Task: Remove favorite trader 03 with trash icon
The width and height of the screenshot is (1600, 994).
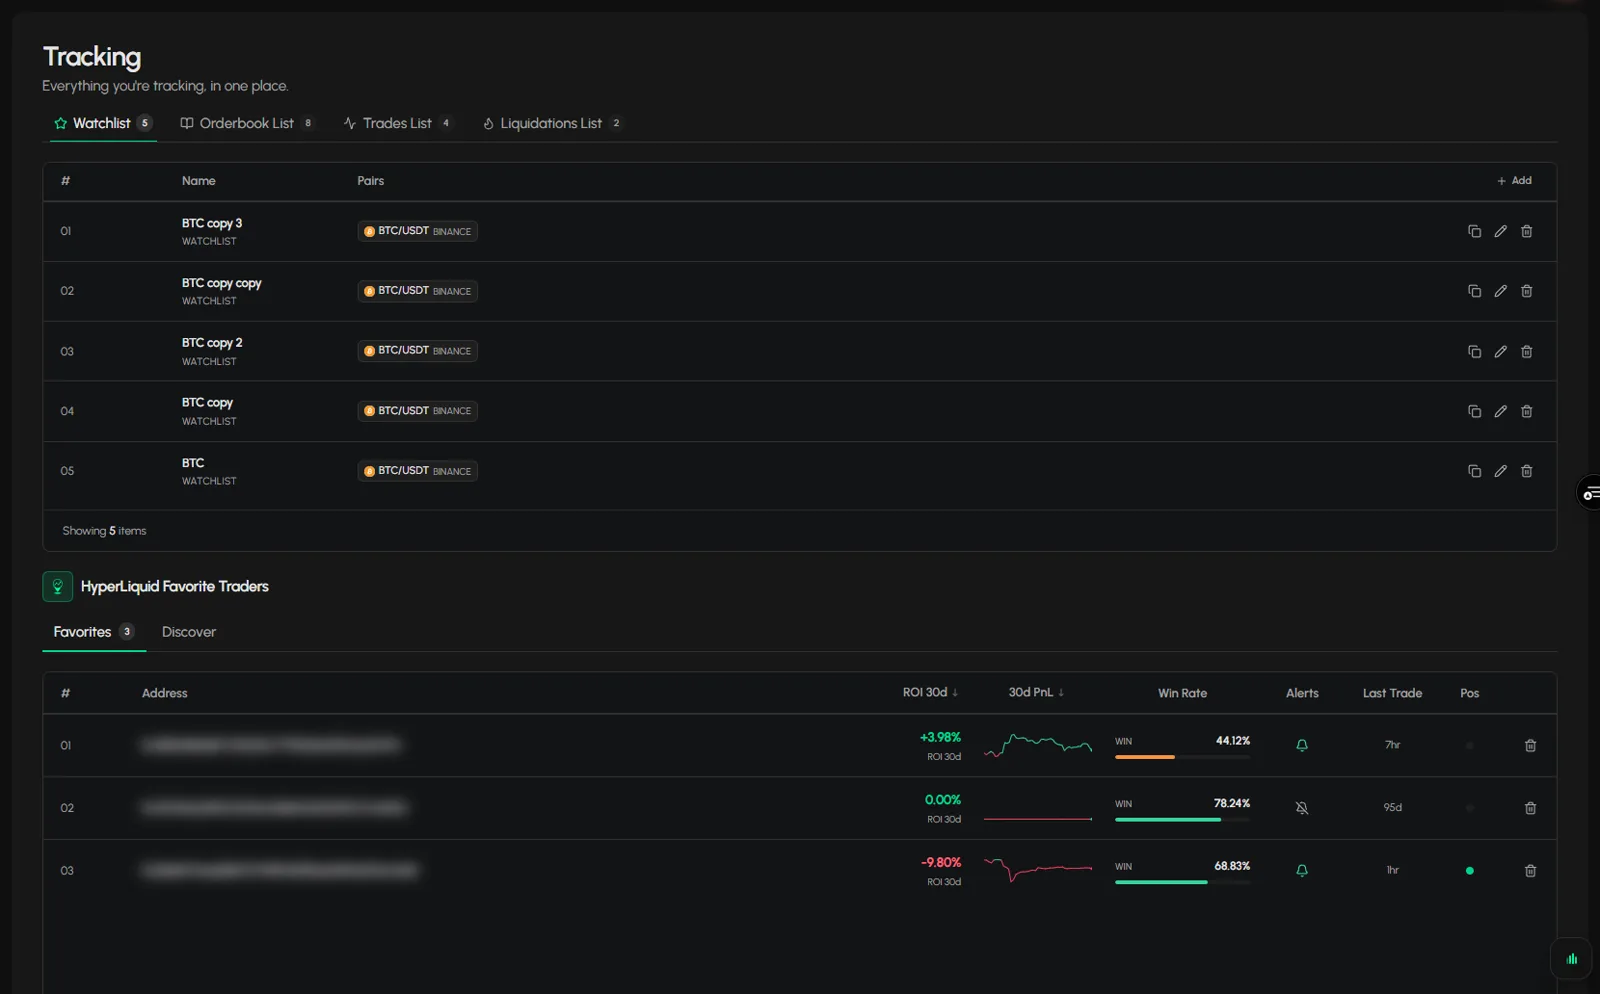Action: [1530, 871]
